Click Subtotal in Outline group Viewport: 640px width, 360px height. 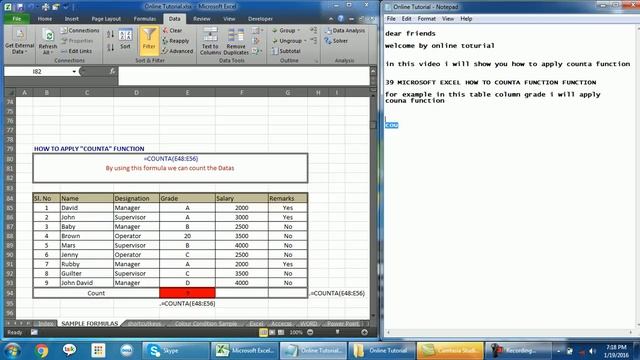tap(287, 51)
